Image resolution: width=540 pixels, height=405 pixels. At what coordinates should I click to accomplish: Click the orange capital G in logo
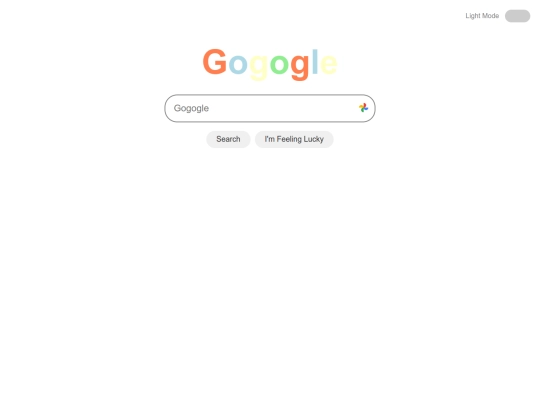click(x=215, y=62)
